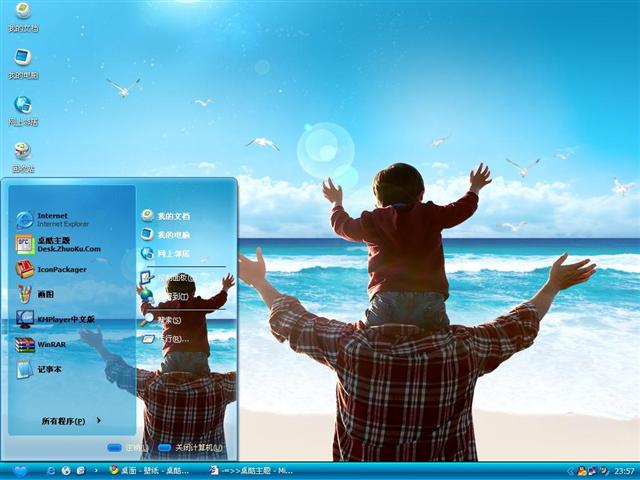The width and height of the screenshot is (640, 480).
Task: Click the globe browser quick launch icon
Action: pos(66,471)
